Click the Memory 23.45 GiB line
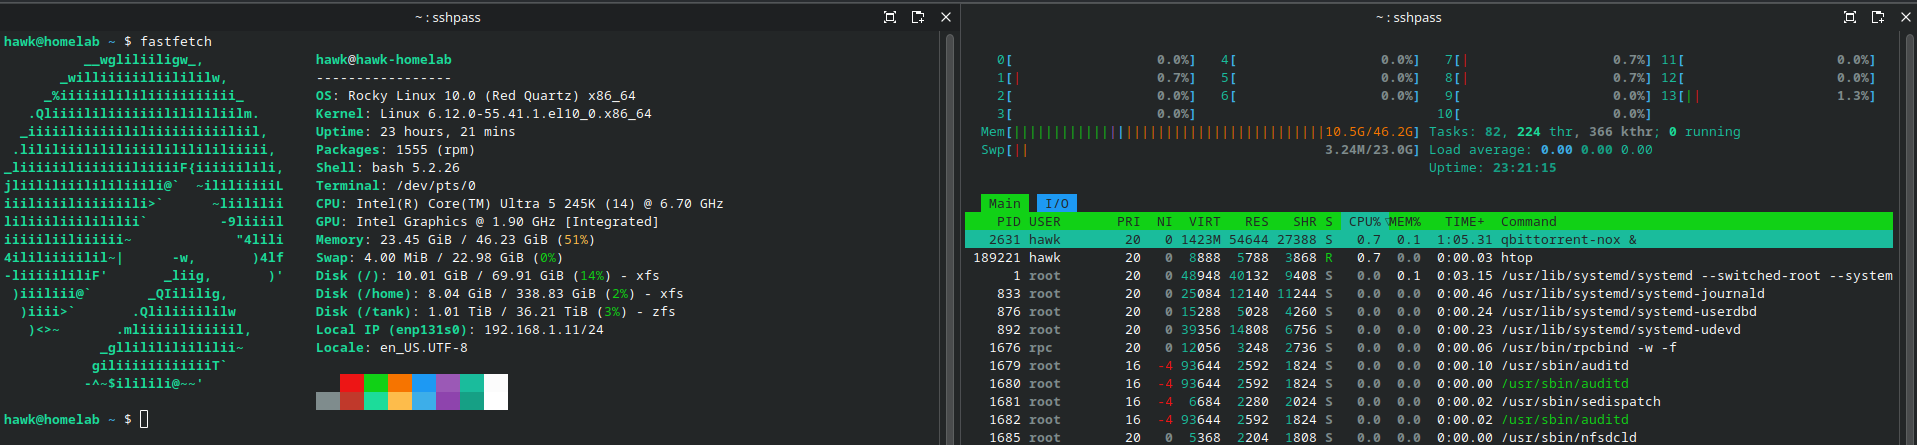 456,239
